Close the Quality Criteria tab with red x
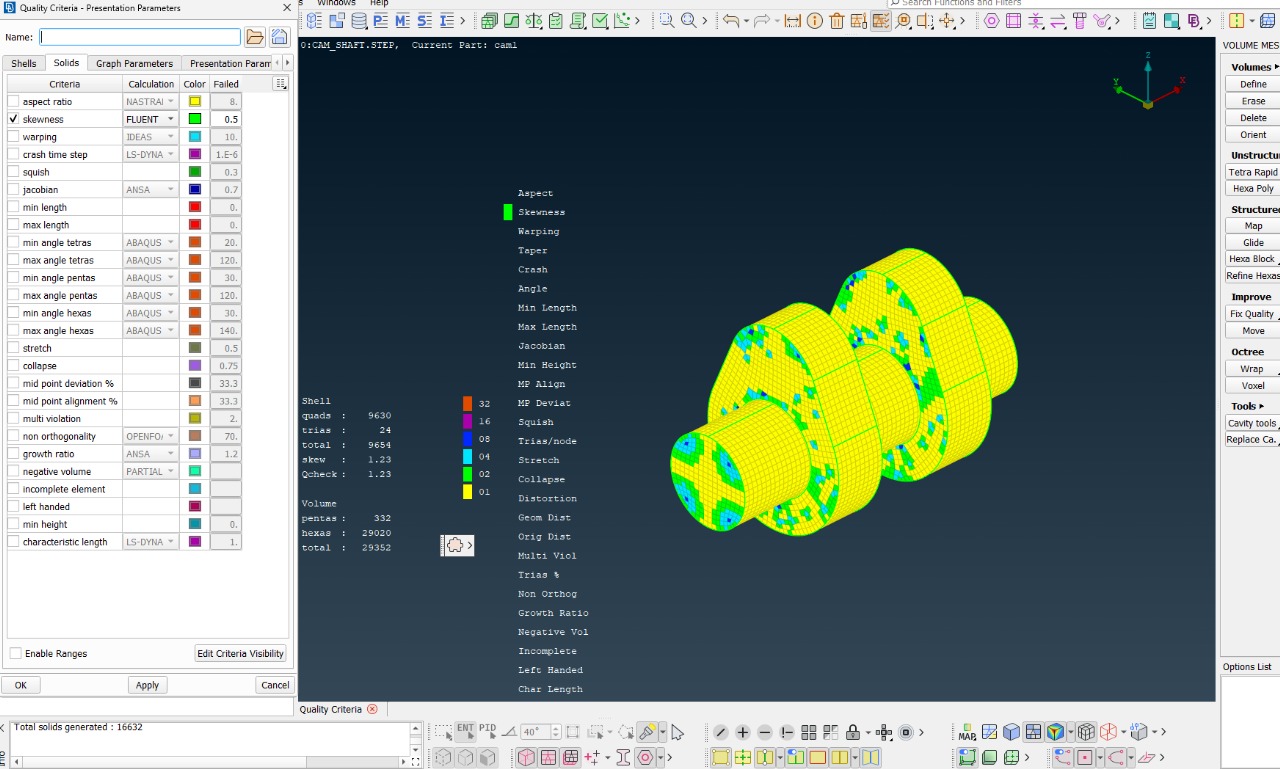This screenshot has width=1280, height=769. 372,709
